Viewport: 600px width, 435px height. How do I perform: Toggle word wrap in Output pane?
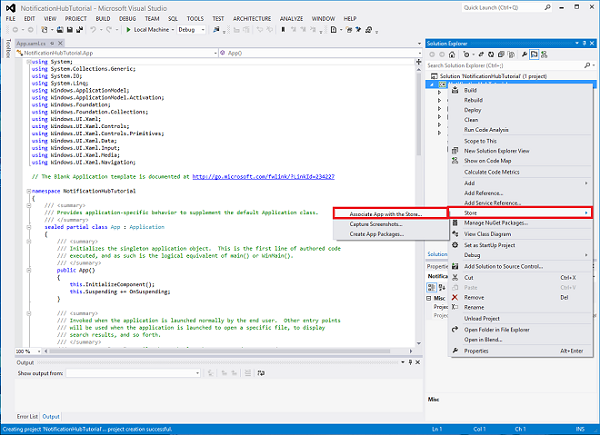coord(261,373)
